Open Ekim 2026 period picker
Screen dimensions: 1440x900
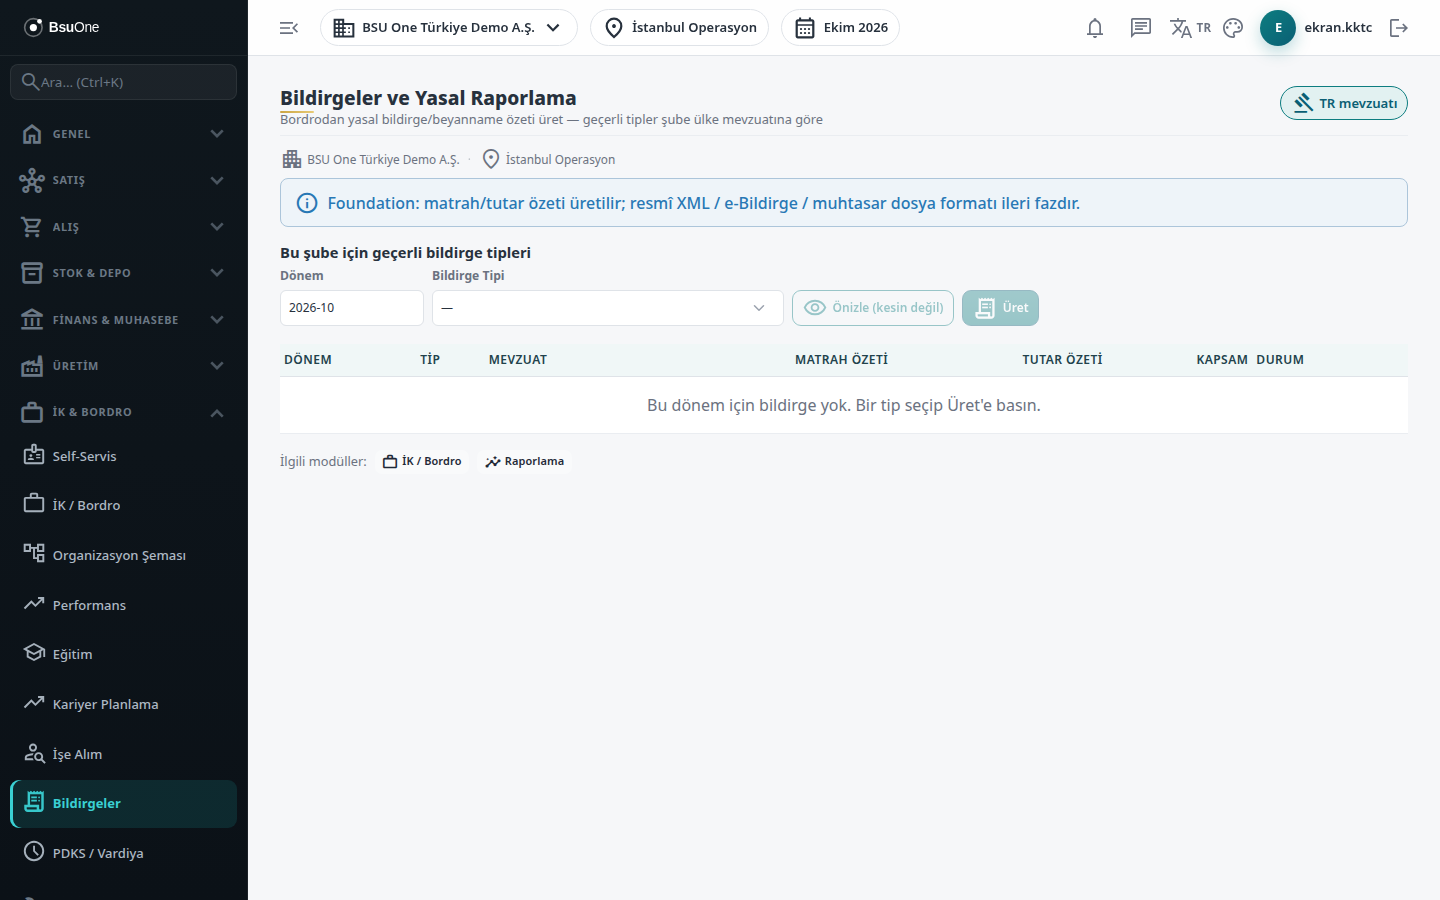[x=840, y=28]
